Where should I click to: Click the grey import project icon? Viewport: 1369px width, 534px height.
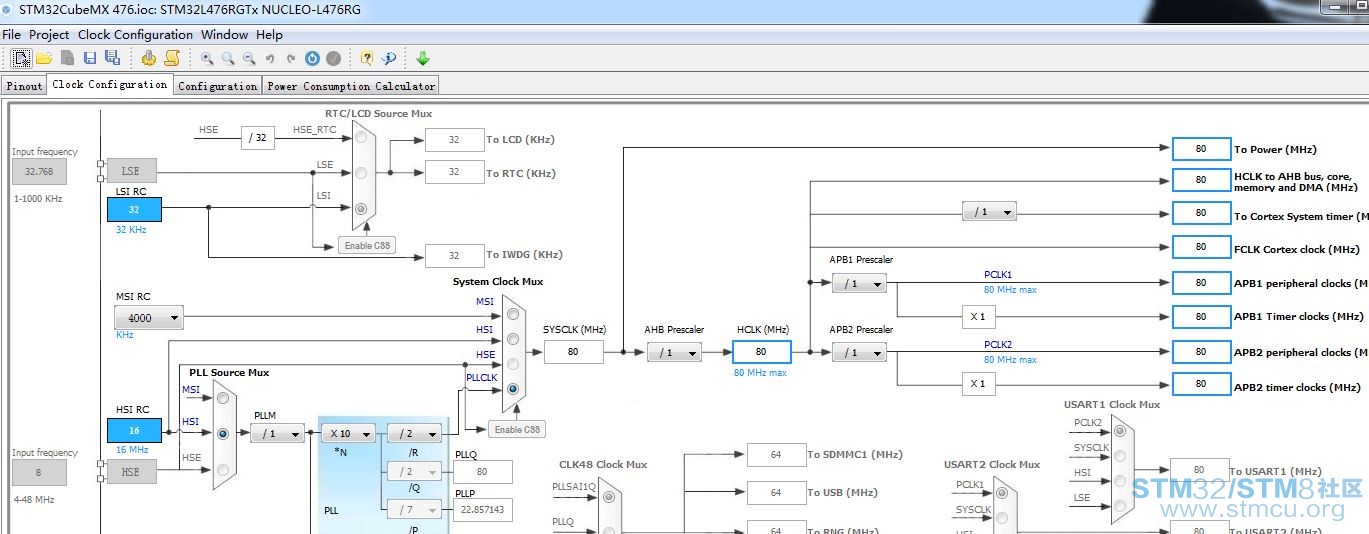click(x=67, y=58)
